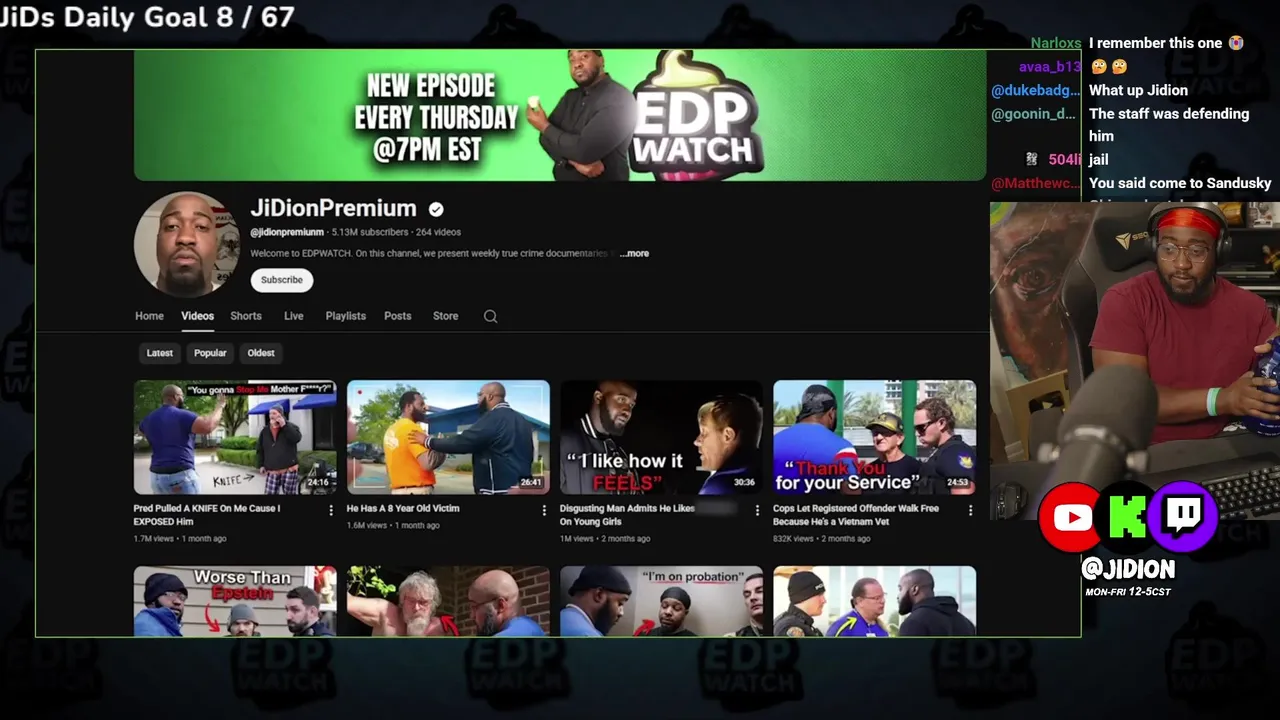Click chat message 'What up Jidion'
This screenshot has height=720, width=1280.
coord(1138,90)
